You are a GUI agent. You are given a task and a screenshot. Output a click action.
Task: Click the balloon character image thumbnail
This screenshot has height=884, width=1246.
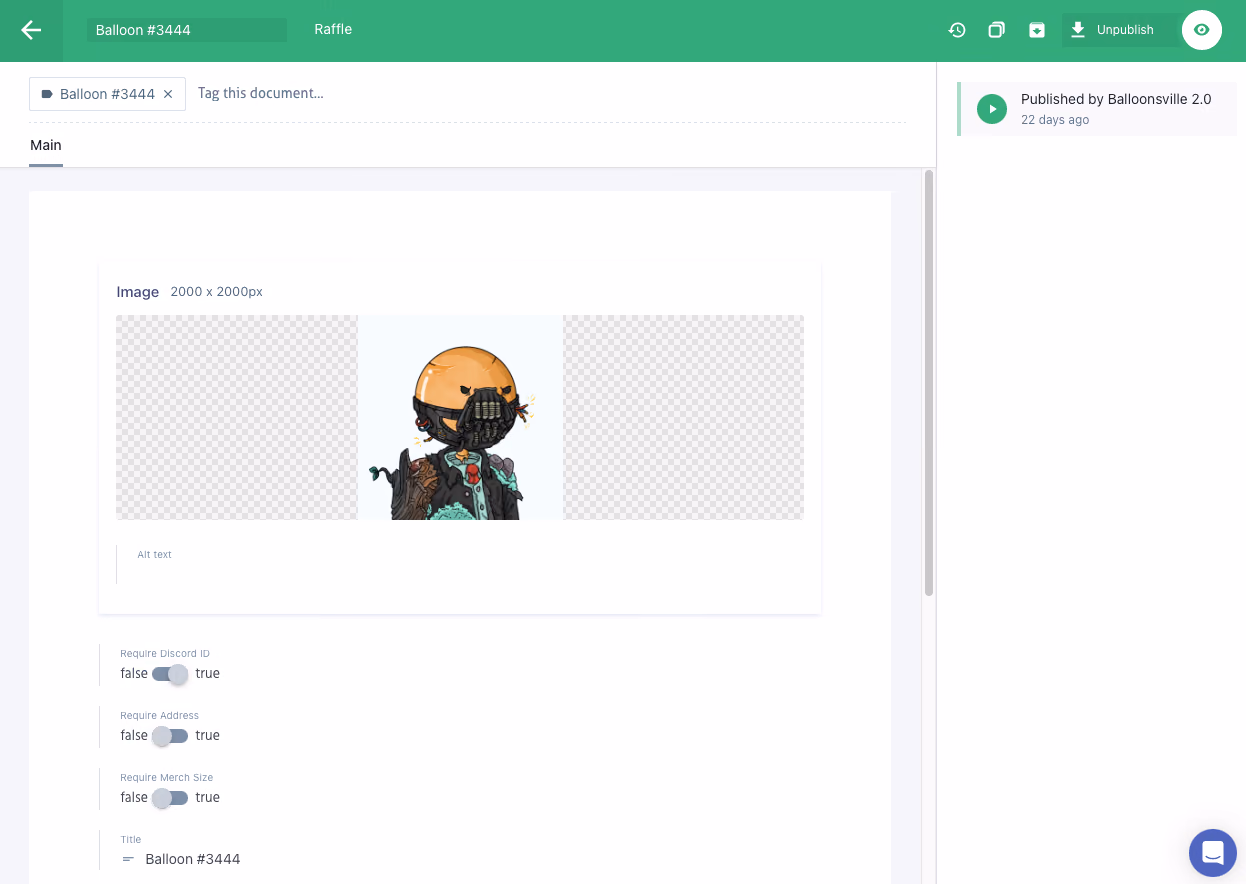tap(460, 417)
